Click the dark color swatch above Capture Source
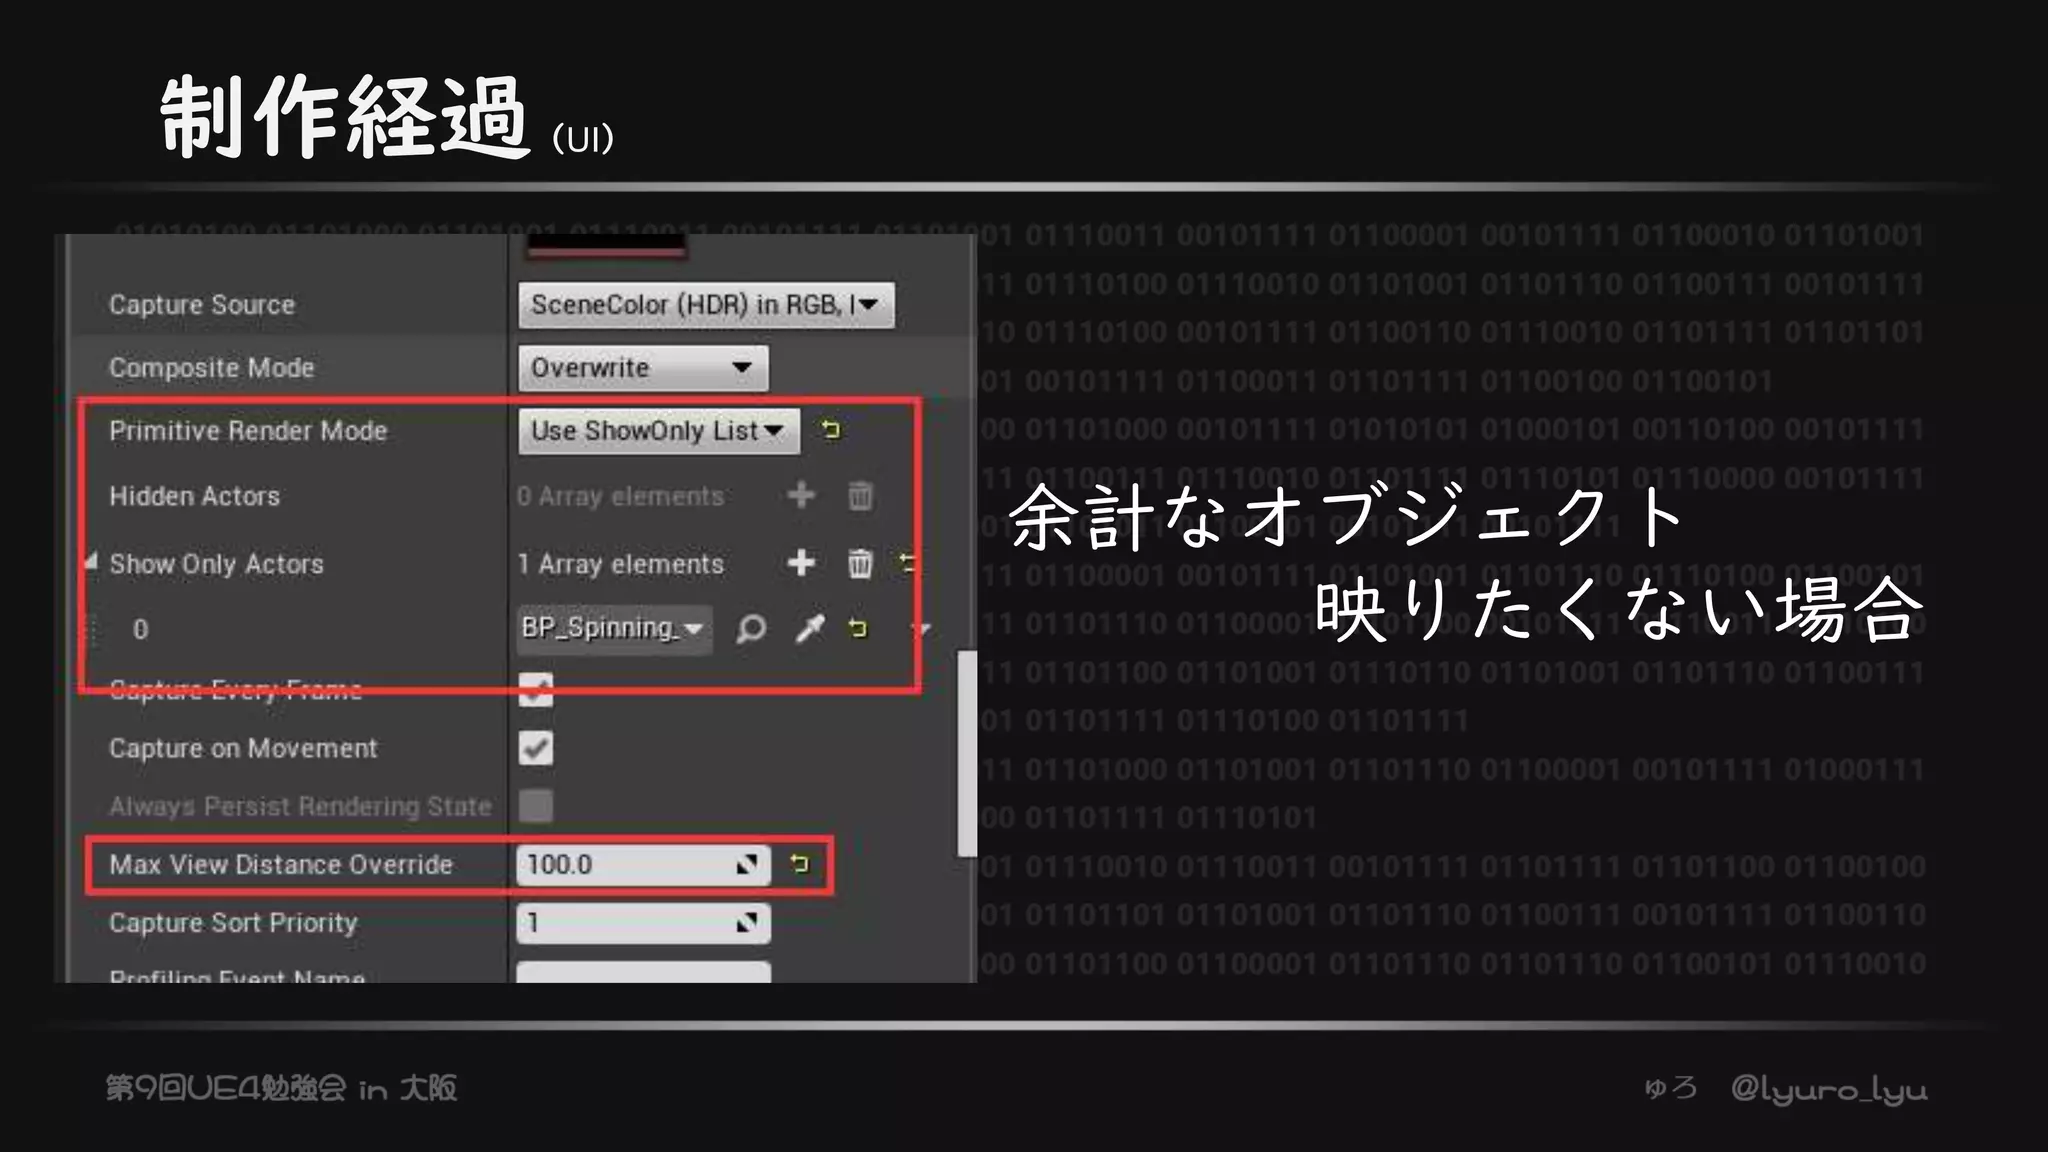The image size is (2048, 1152). 606,245
